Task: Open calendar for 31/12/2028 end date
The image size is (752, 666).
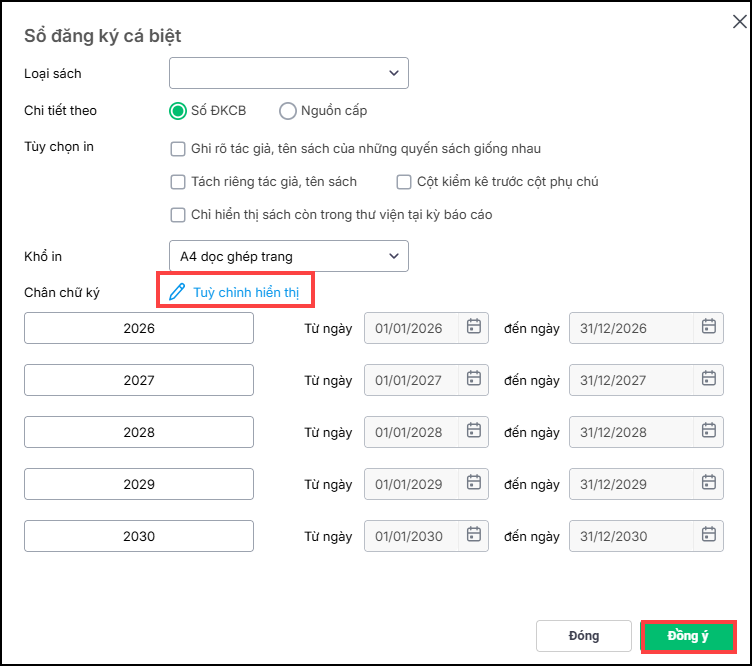Action: pos(709,431)
